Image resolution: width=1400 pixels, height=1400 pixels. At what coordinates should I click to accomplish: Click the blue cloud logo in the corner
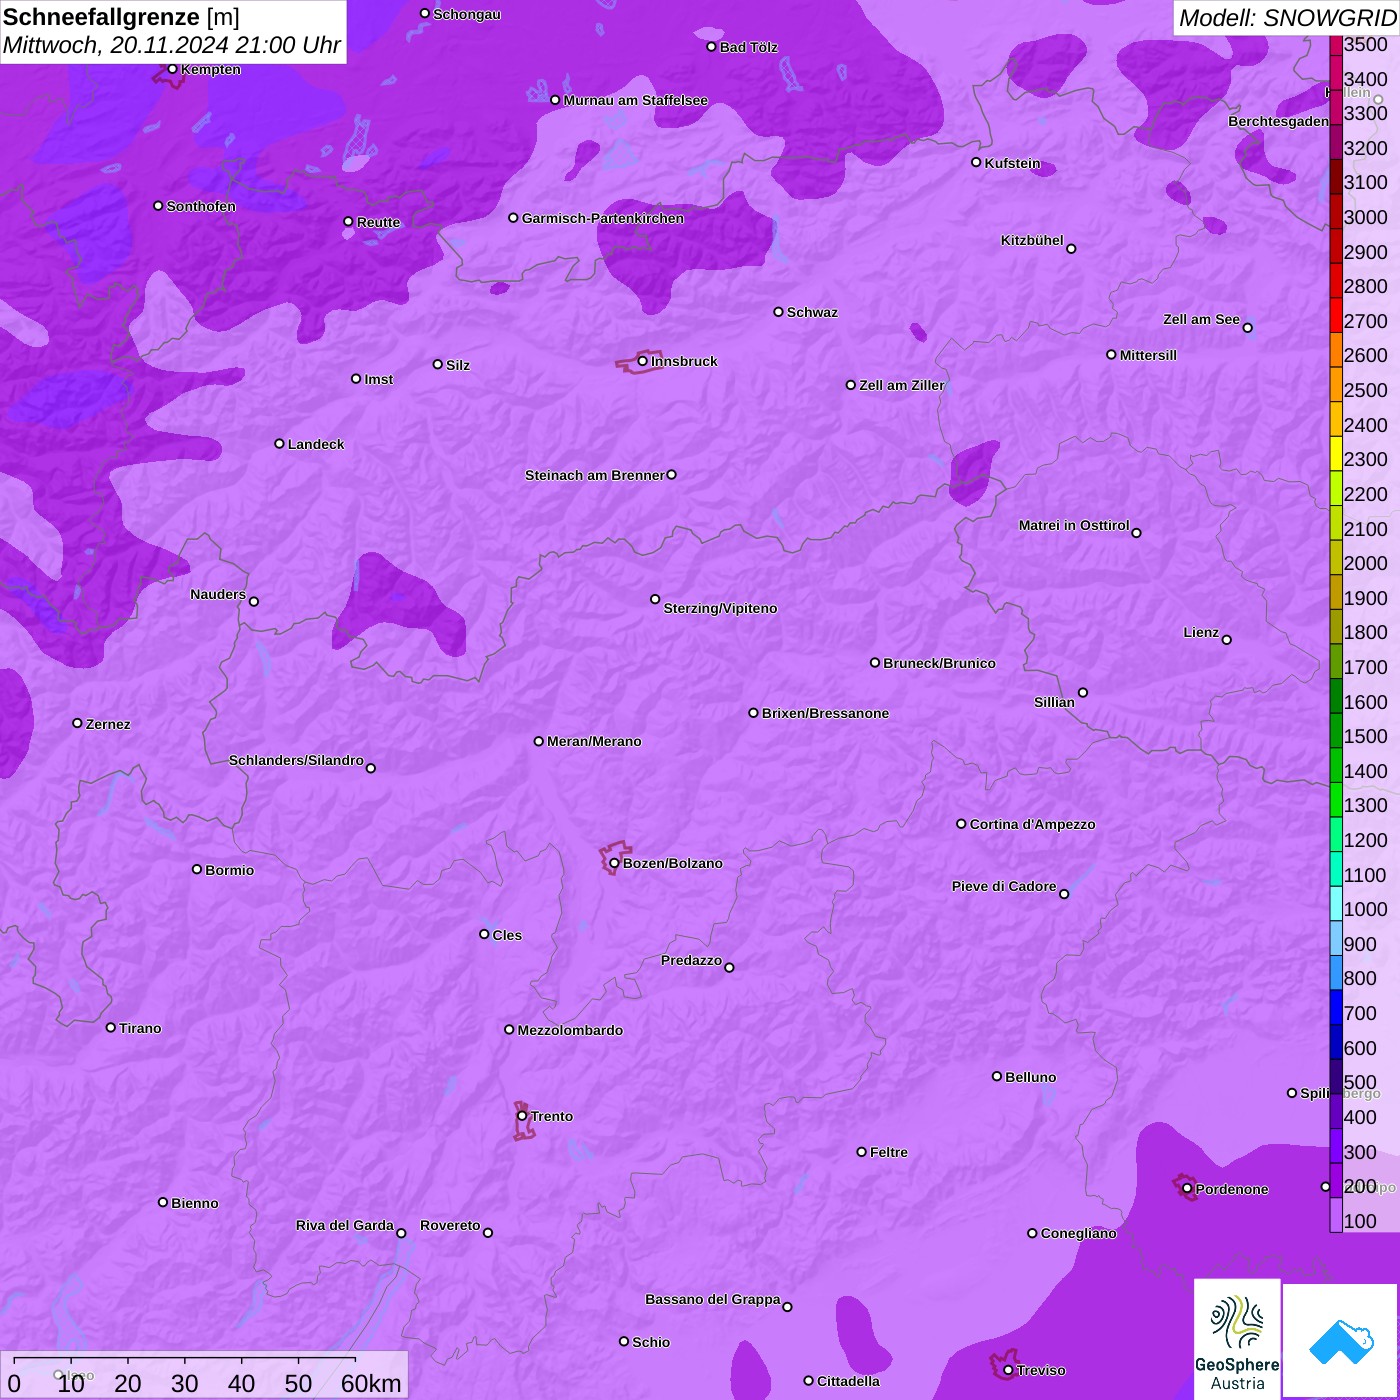[1340, 1340]
